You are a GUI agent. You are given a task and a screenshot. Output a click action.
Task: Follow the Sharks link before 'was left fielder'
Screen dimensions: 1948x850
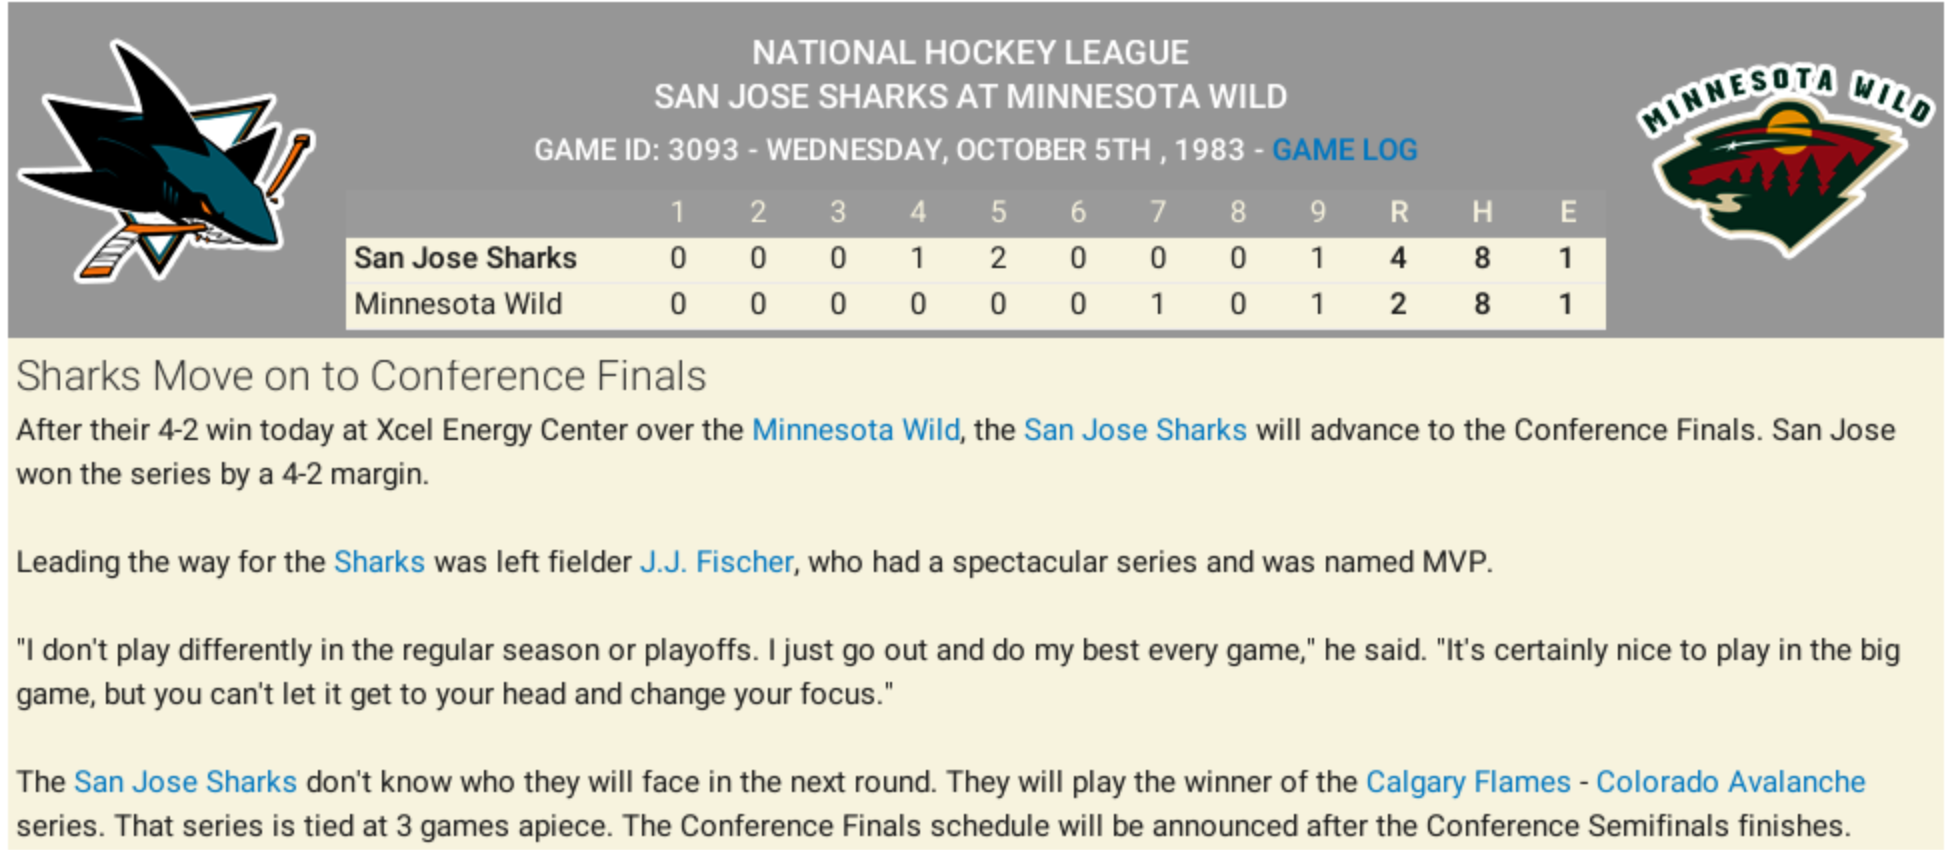pos(379,562)
